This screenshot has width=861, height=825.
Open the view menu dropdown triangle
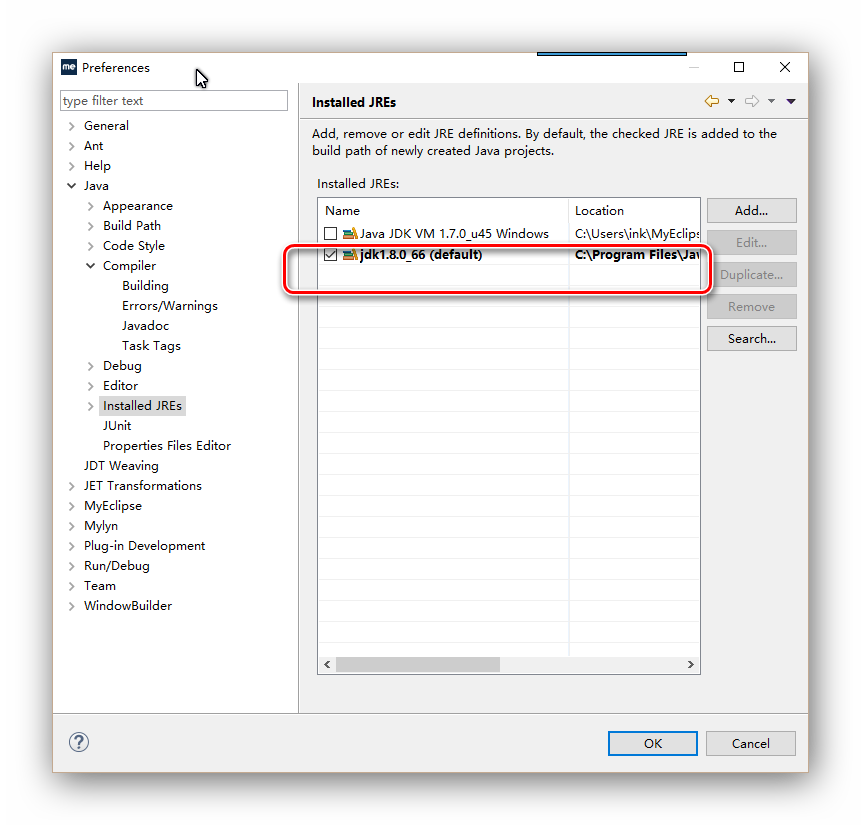pos(791,101)
